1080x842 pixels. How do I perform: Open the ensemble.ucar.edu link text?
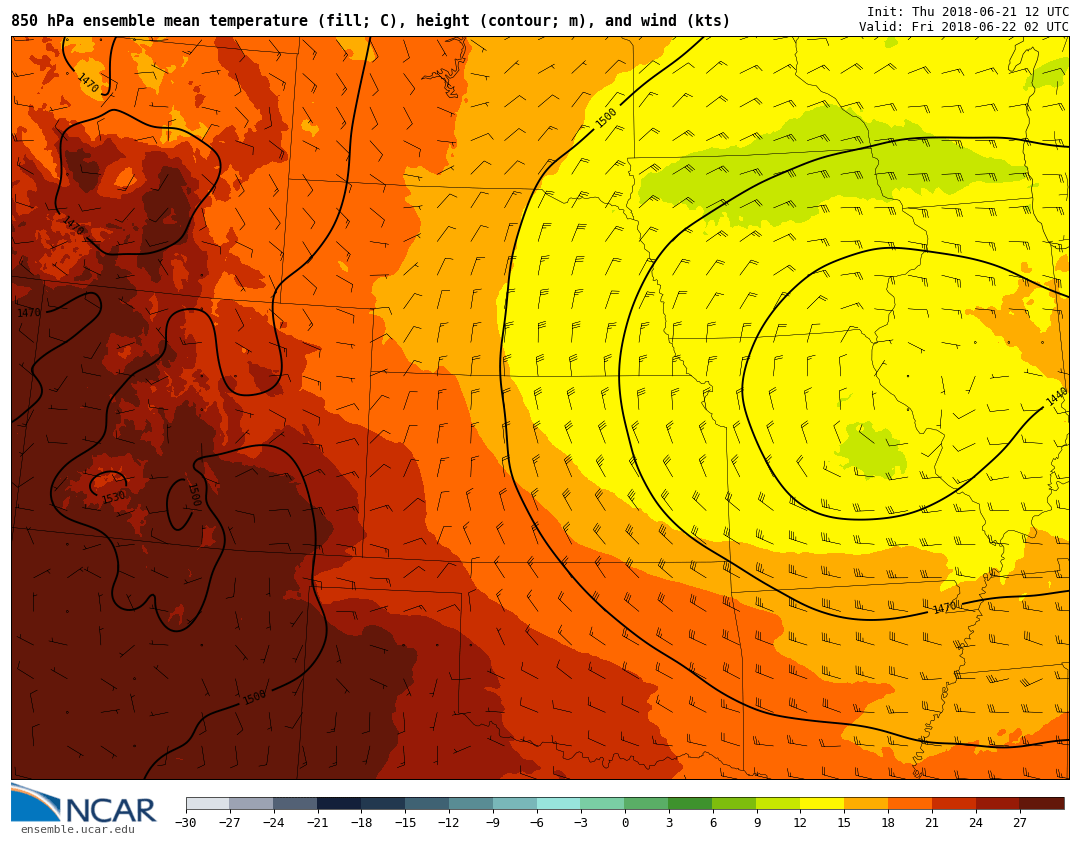77,830
